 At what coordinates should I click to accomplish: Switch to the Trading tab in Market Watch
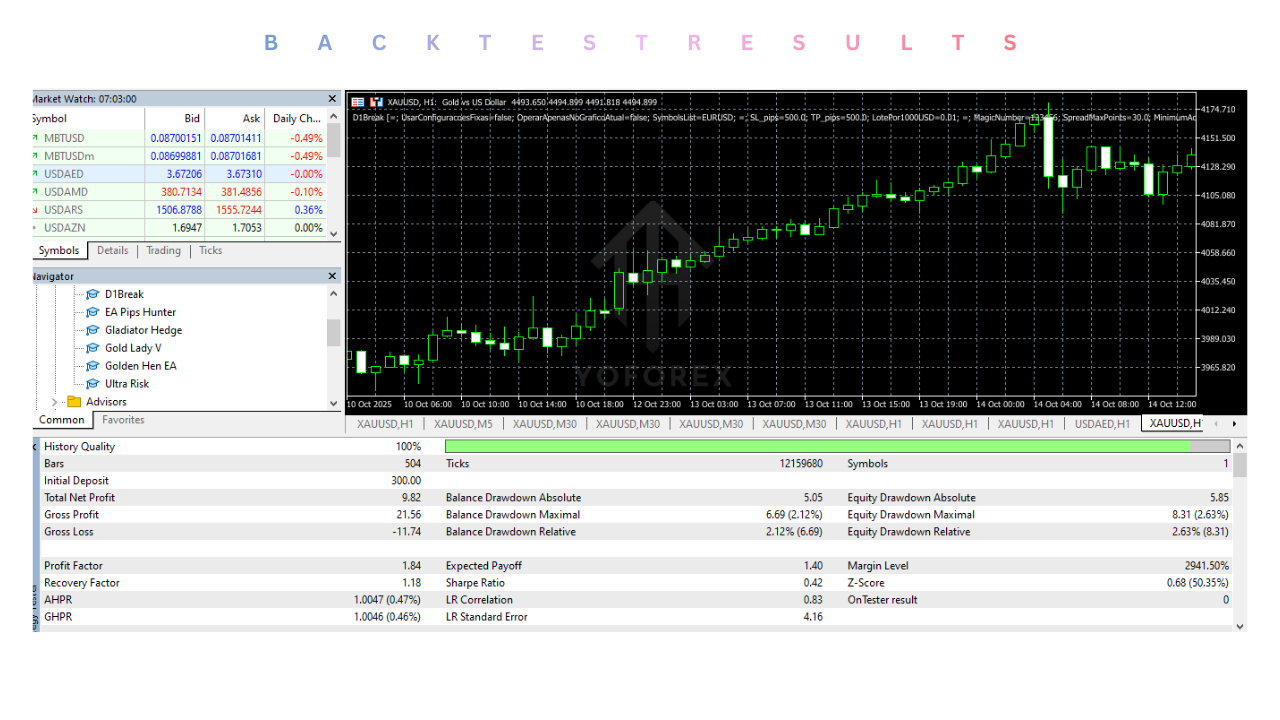(x=163, y=250)
